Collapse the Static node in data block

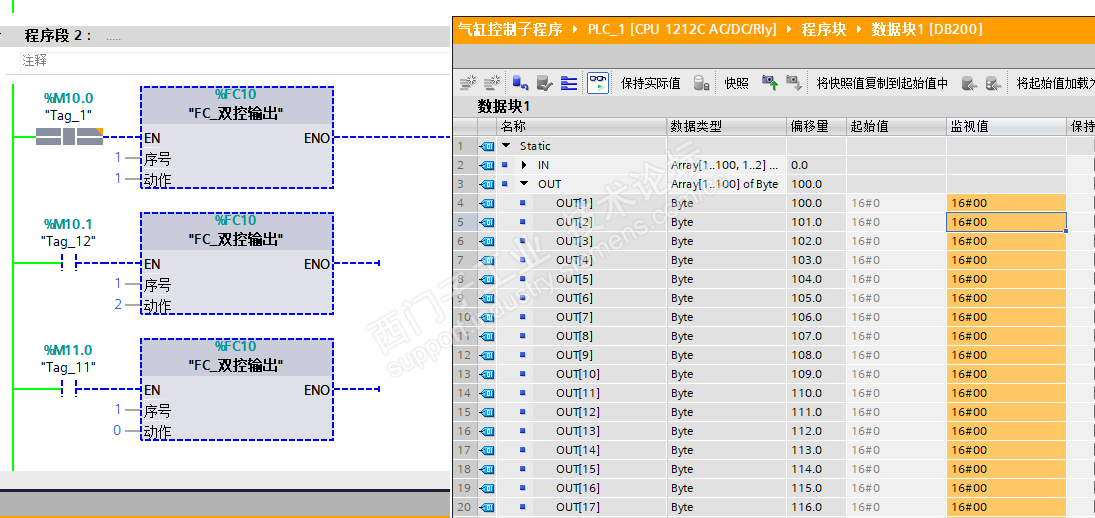coord(506,146)
